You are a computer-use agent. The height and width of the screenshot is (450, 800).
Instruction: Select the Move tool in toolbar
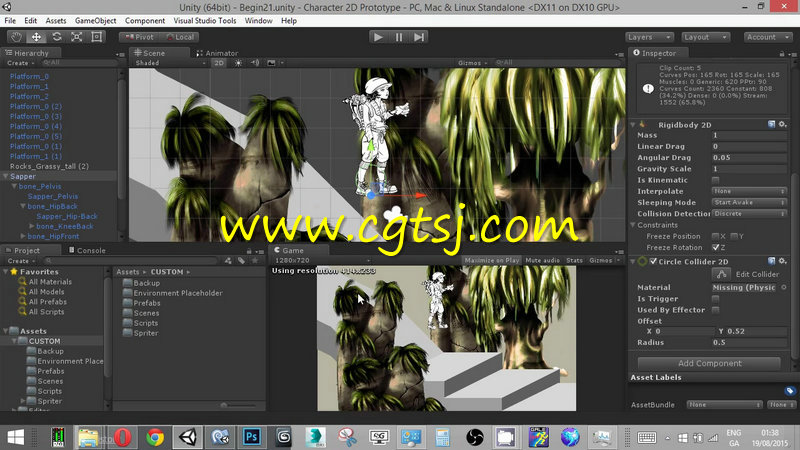(36, 37)
